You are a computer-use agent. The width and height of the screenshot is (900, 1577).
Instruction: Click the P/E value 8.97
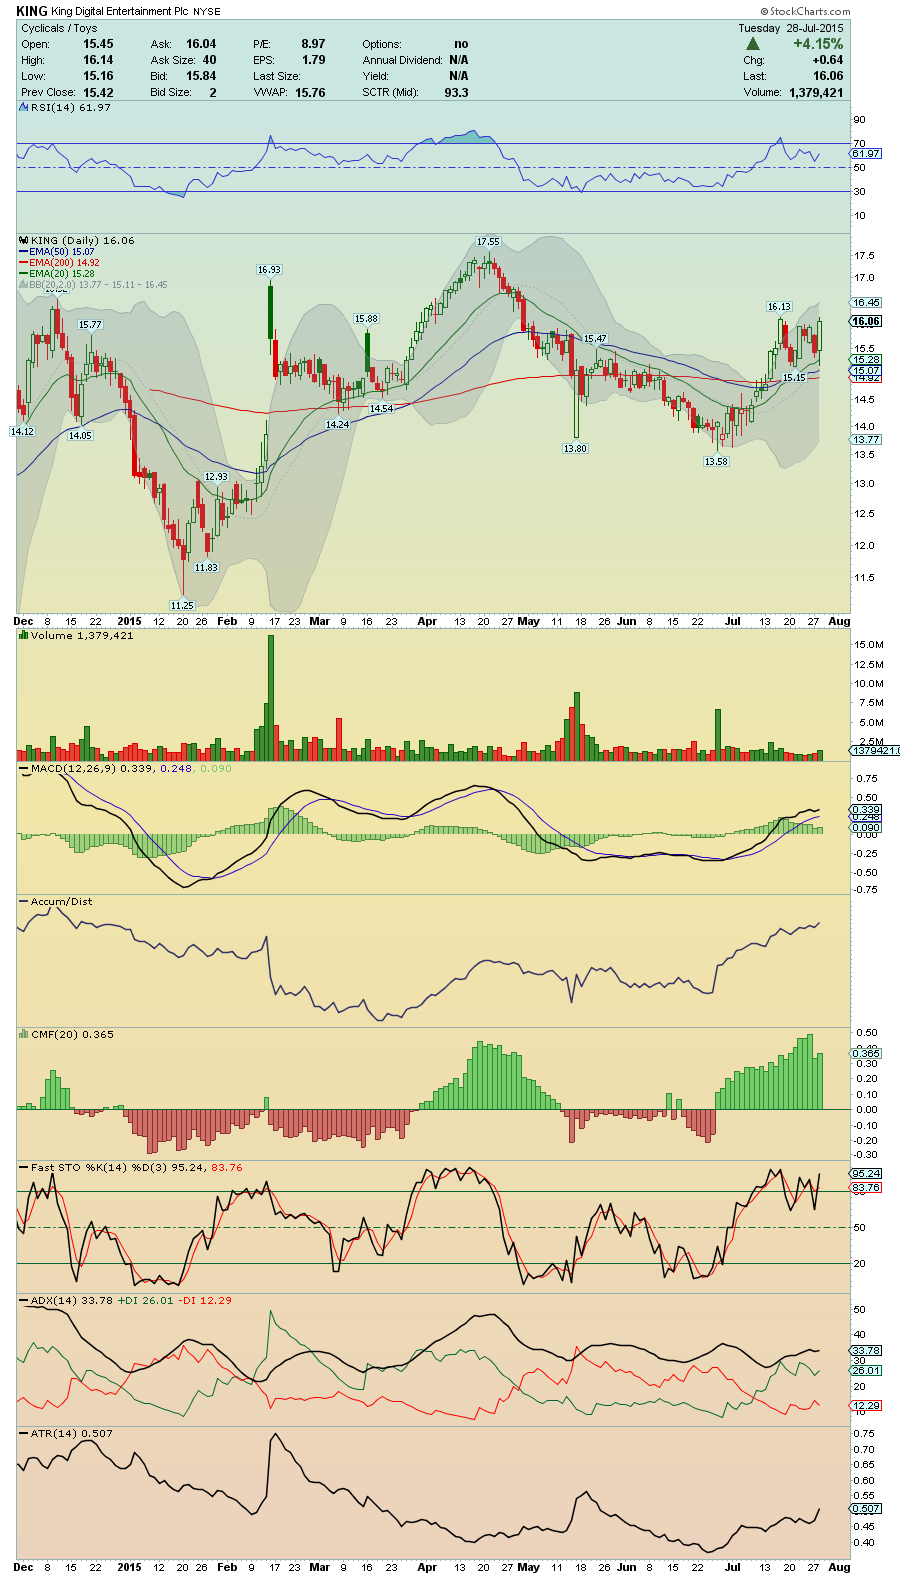313,44
